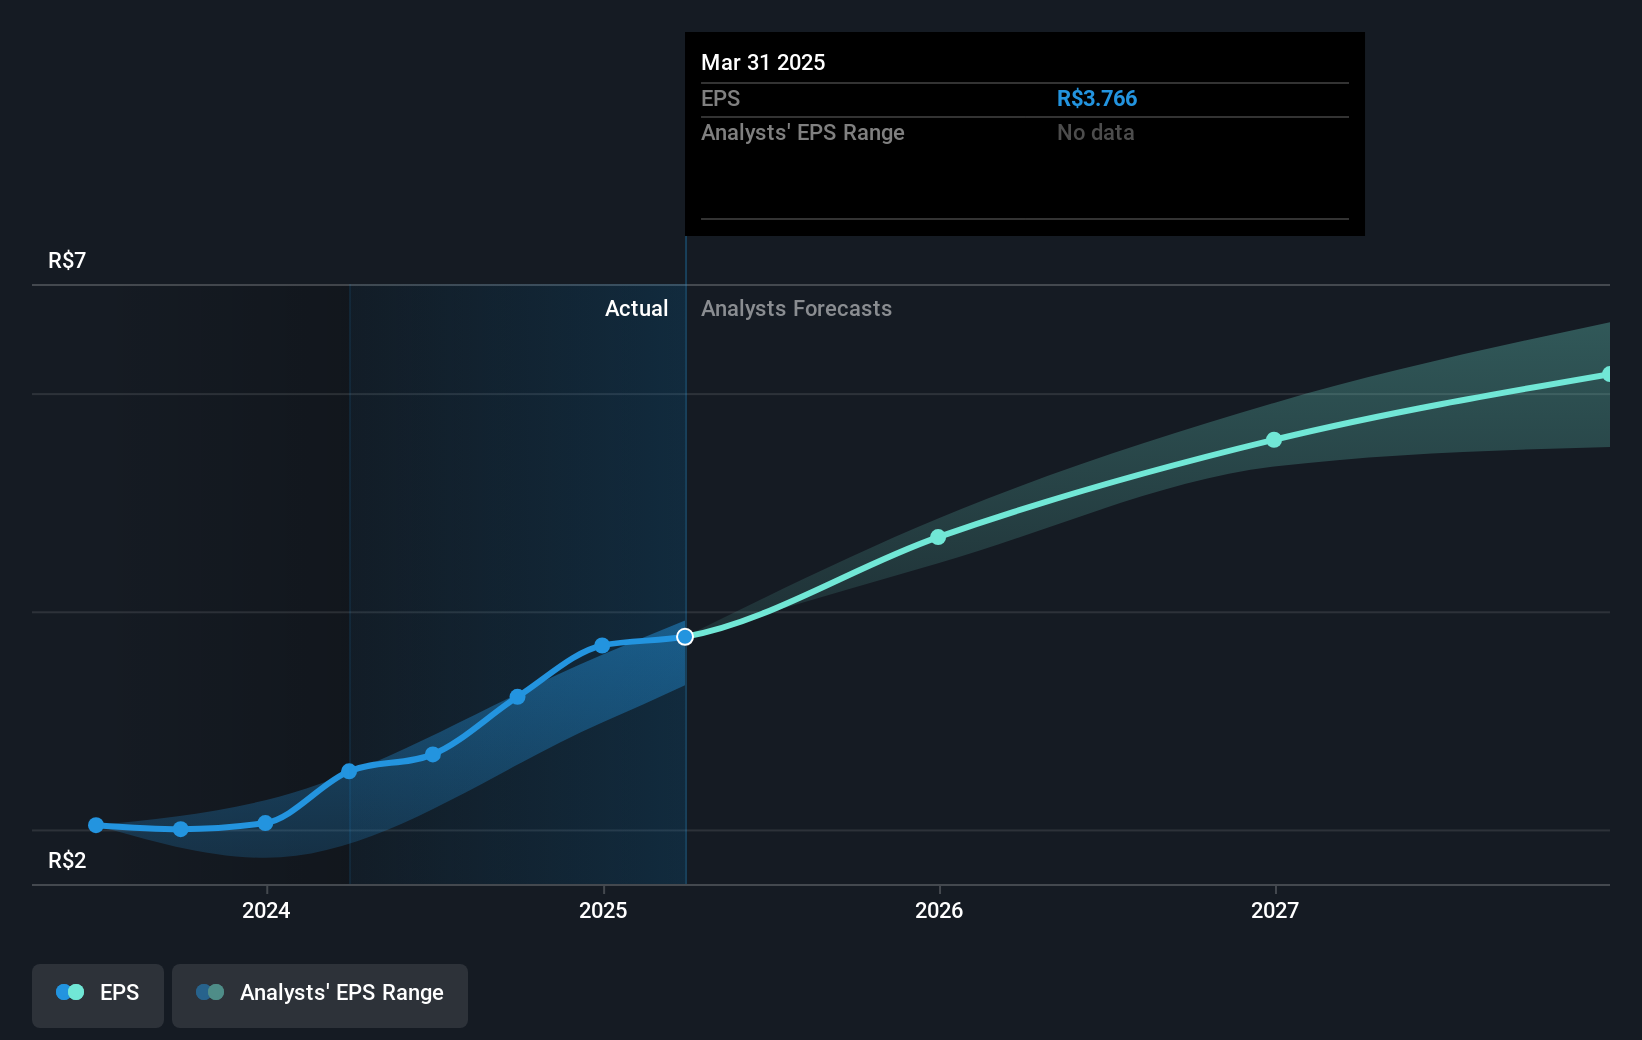Toggle the EPS legend series
This screenshot has width=1642, height=1040.
click(98, 995)
